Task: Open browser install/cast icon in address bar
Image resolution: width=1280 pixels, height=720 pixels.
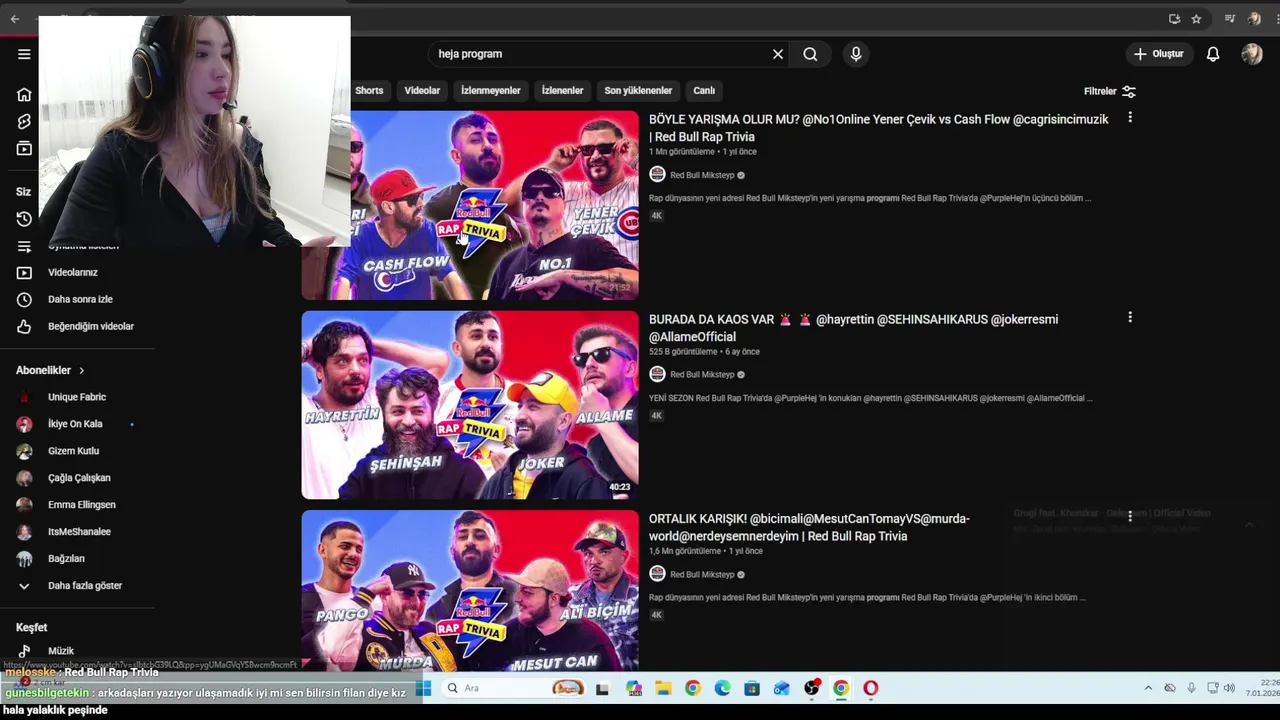Action: [x=1174, y=18]
